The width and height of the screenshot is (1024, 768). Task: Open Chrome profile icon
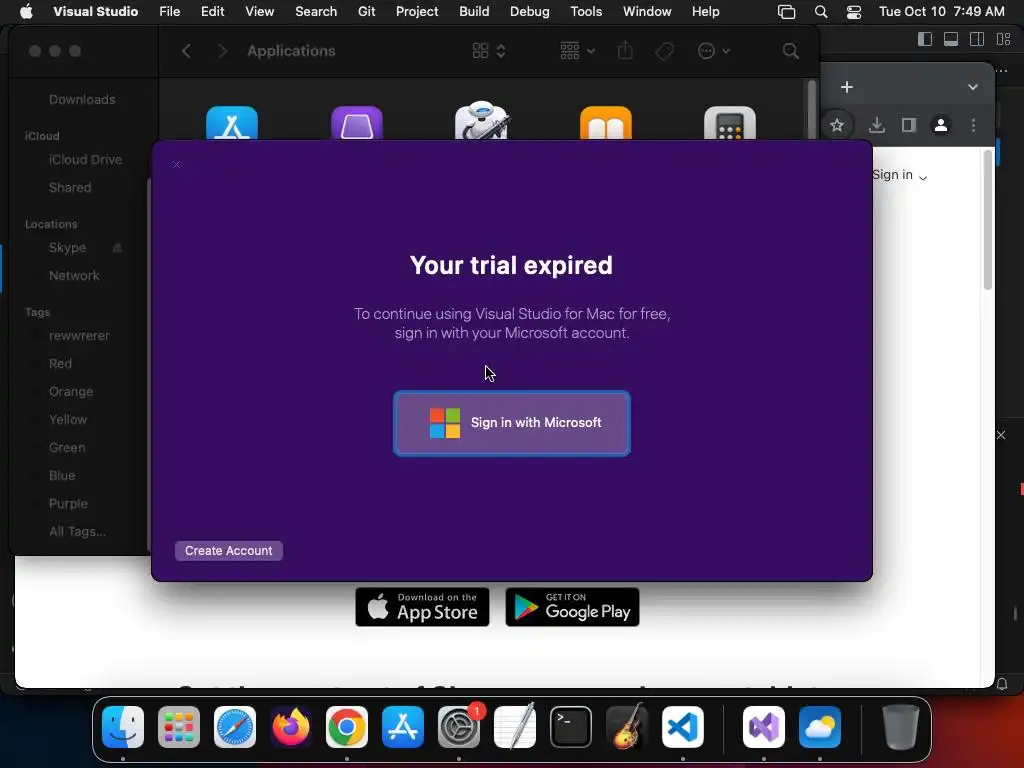click(940, 125)
